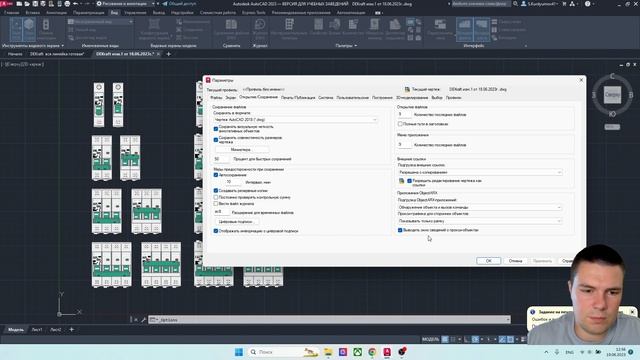
Task: Open the "Сохранить в формате" dropdown
Action: pos(295,120)
